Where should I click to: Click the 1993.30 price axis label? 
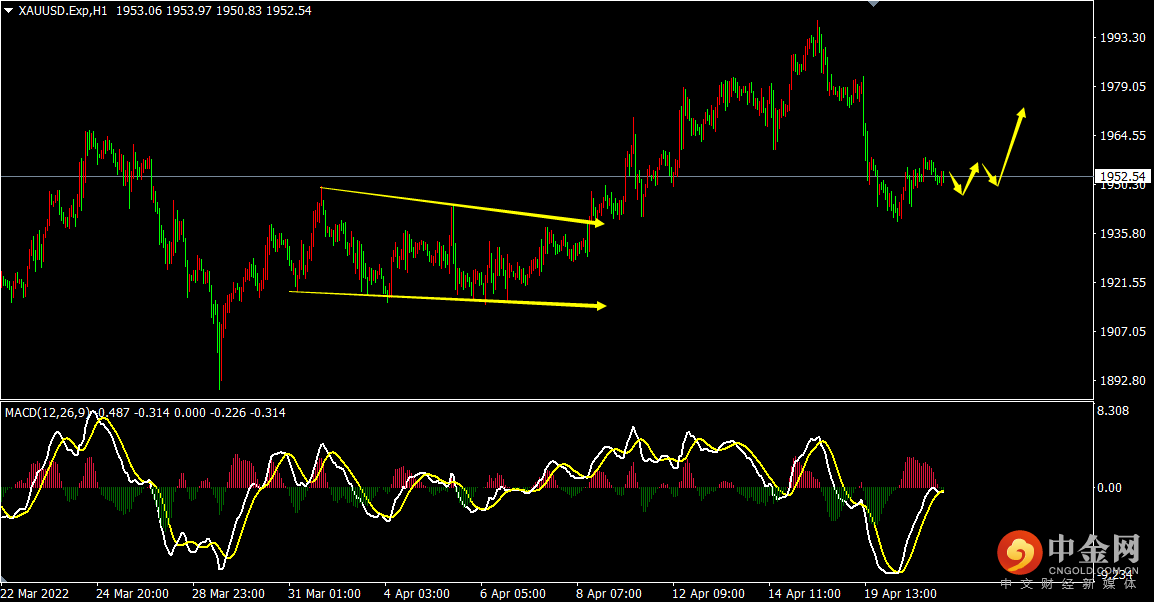pos(1122,38)
